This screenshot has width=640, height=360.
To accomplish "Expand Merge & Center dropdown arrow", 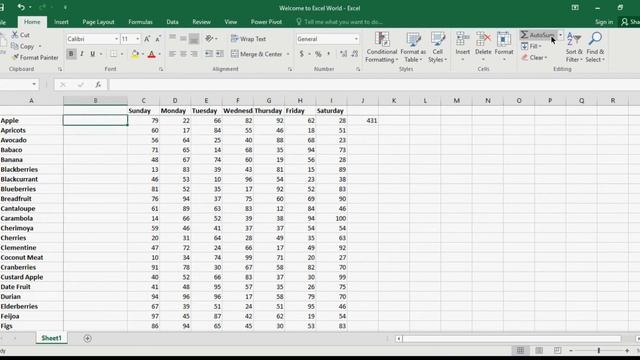I will (x=288, y=54).
